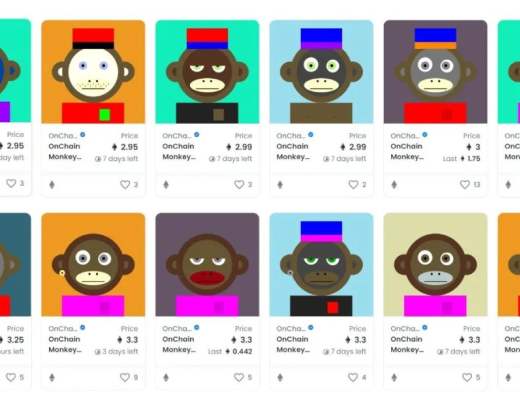Click heart icon on red-and-blue-hat monkey card
520x400 pixels.
click(239, 184)
